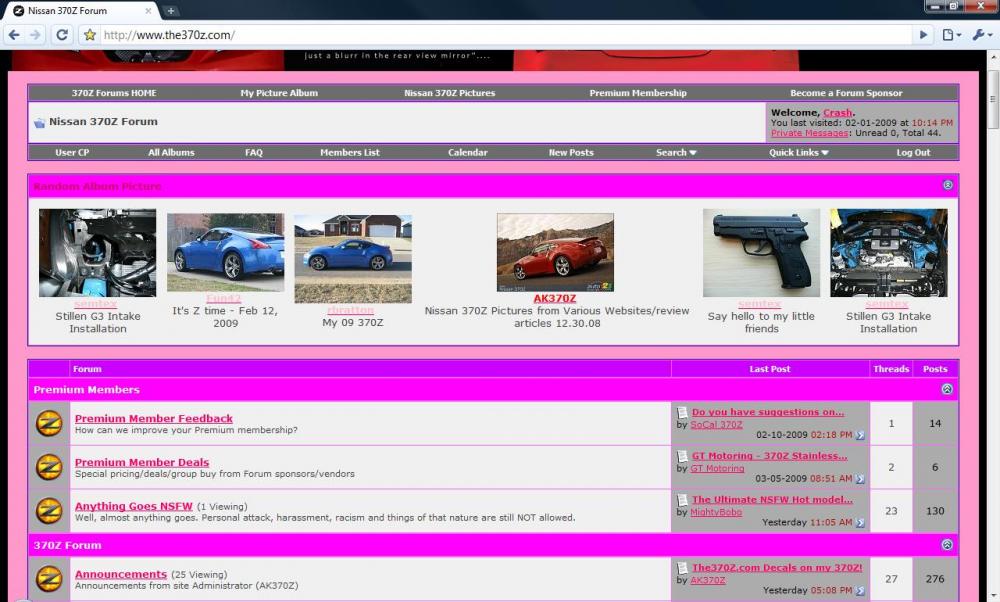Image resolution: width=1000 pixels, height=602 pixels.
Task: Open 'Do you have suggestions on...' thread
Action: [768, 412]
